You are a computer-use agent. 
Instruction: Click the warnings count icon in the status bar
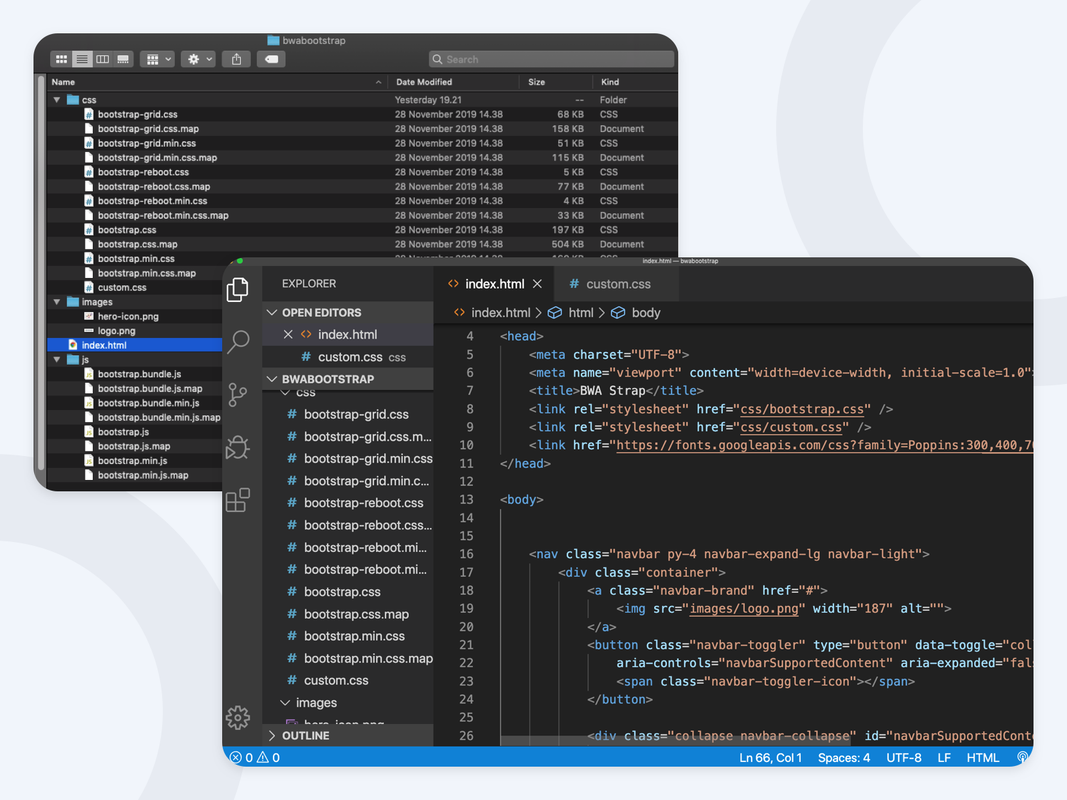click(x=263, y=757)
